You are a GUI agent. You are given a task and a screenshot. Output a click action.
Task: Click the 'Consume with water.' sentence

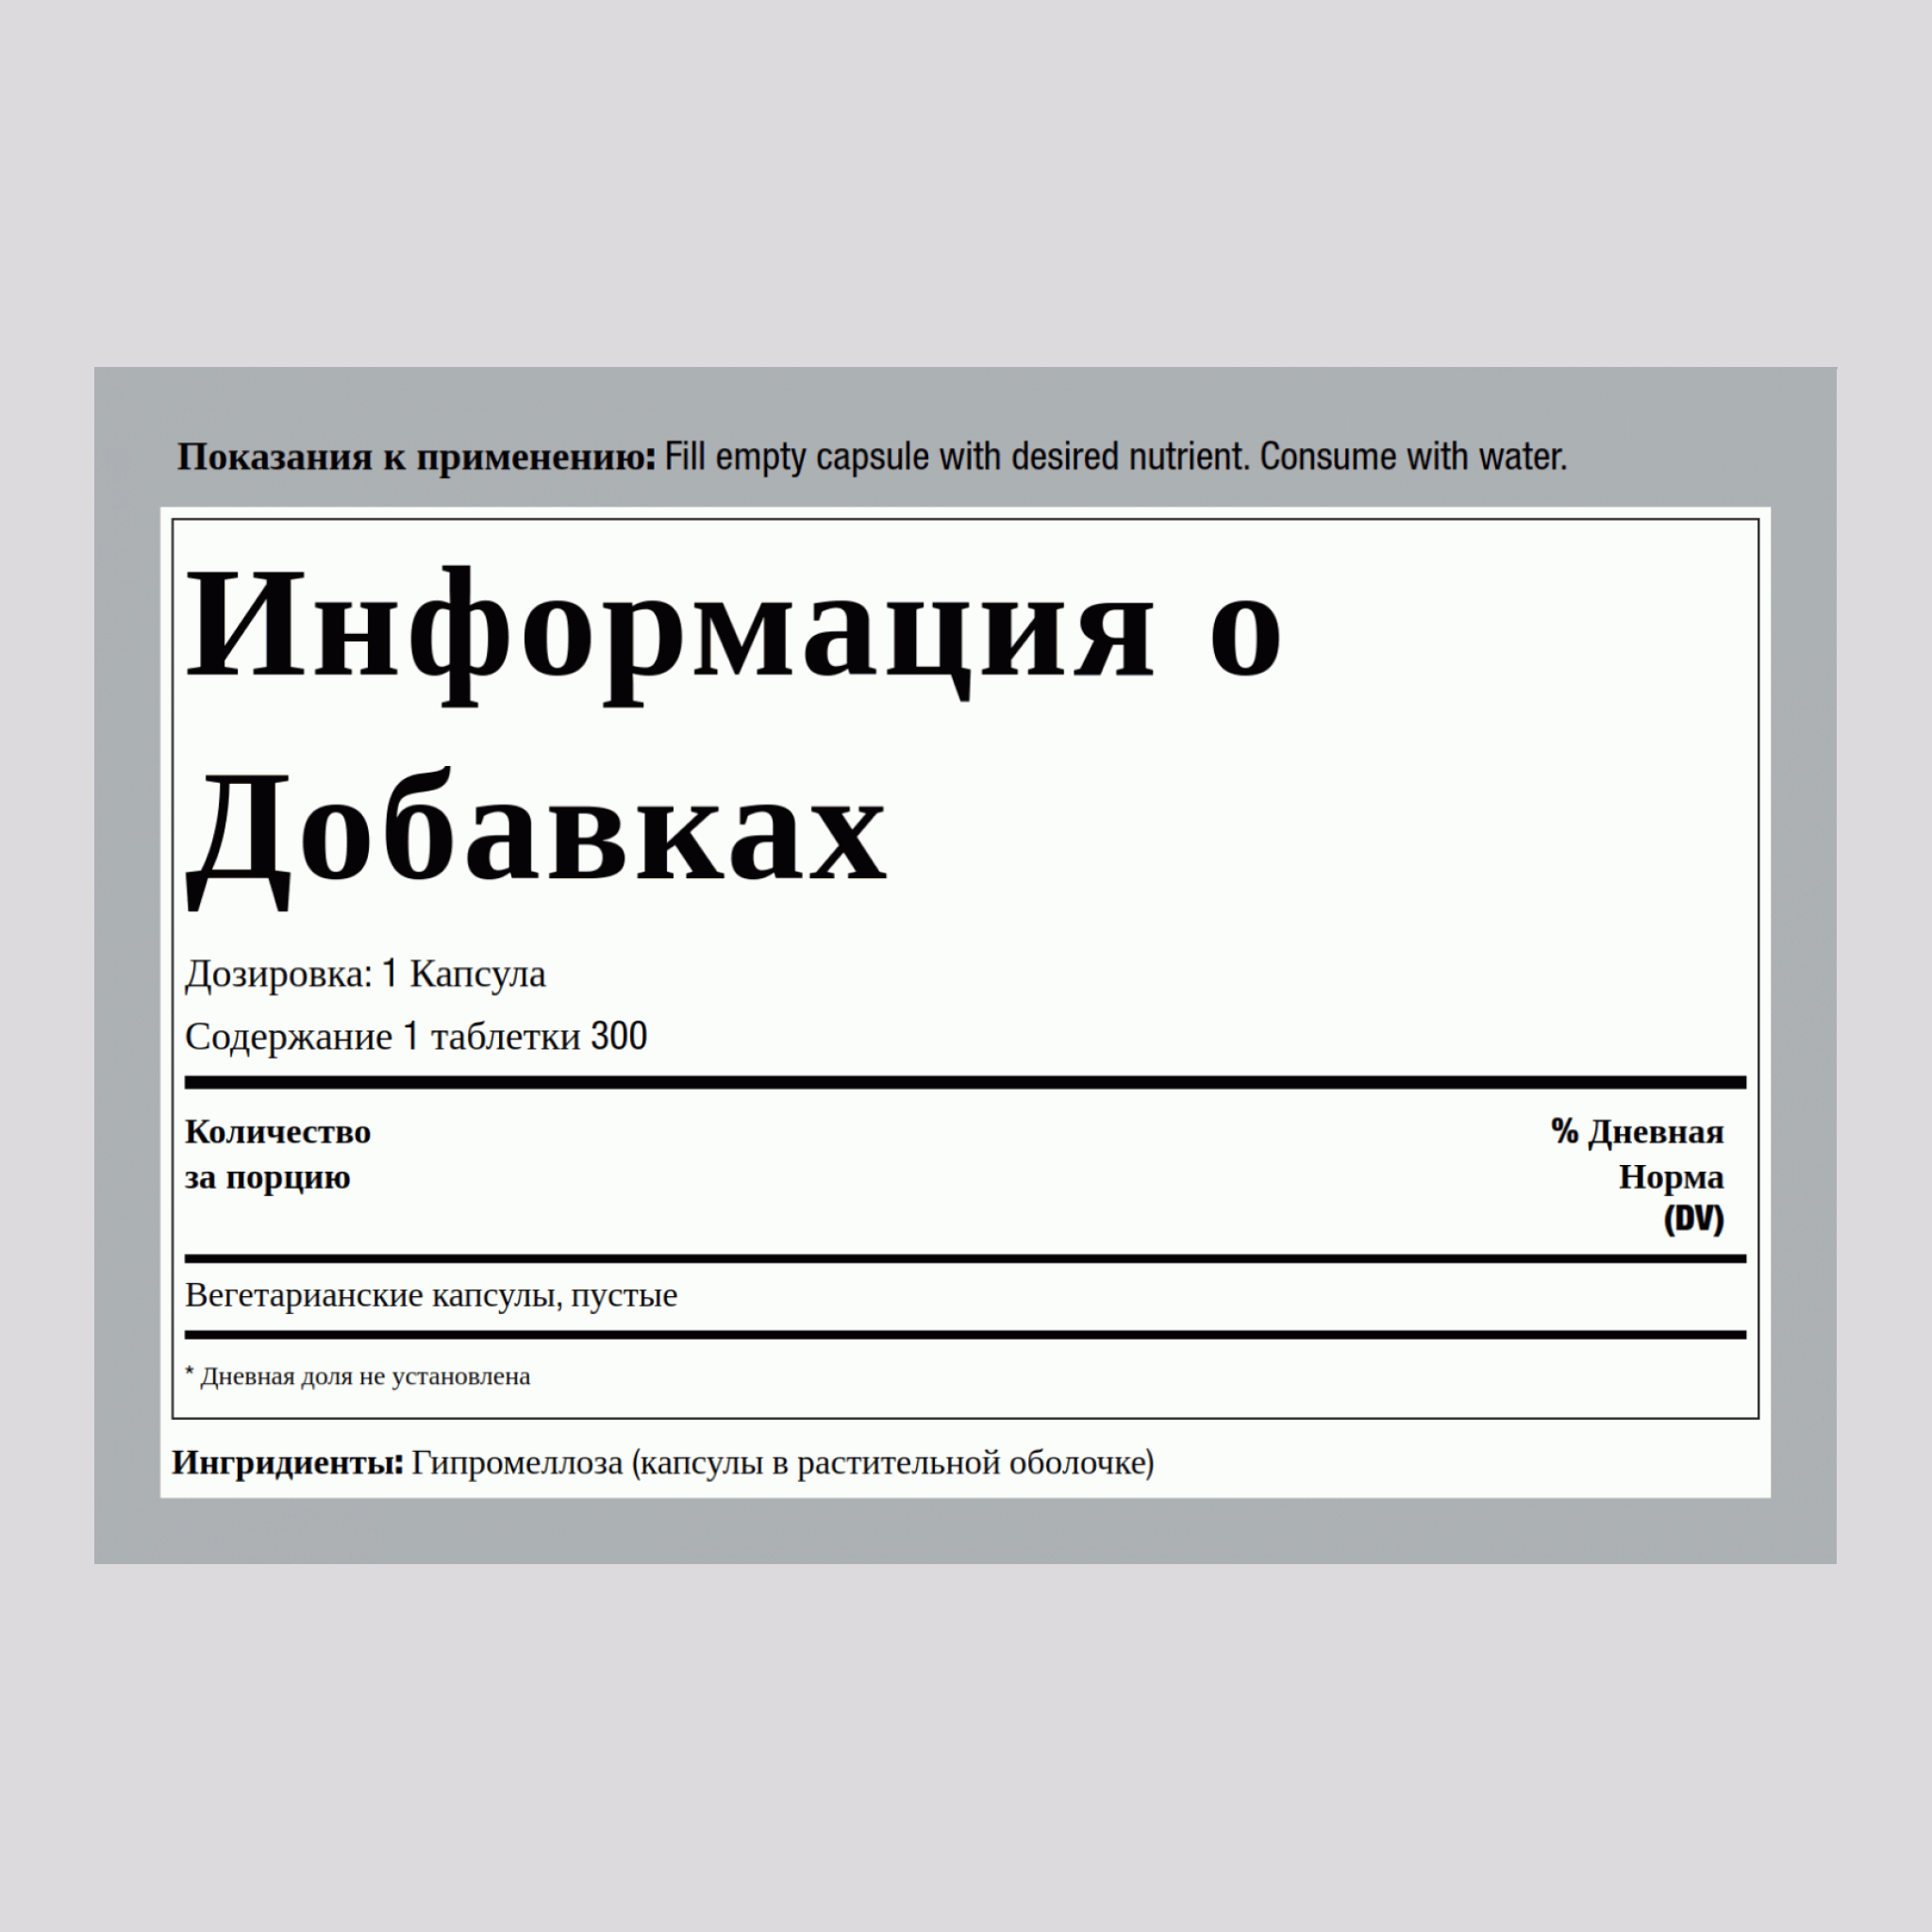[x=1413, y=457]
